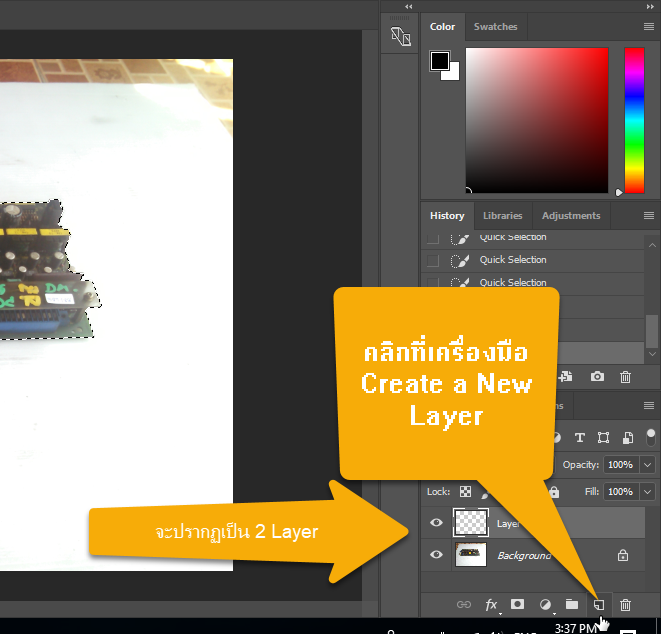Select the new Layer row by name
This screenshot has height=634, width=661.
point(508,523)
